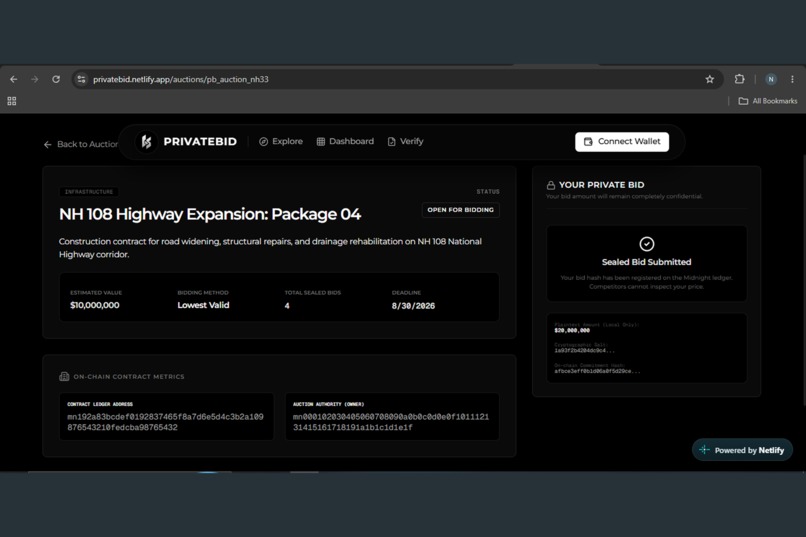Image resolution: width=806 pixels, height=537 pixels.
Task: Click the PrivateBid logo icon
Action: pos(146,141)
